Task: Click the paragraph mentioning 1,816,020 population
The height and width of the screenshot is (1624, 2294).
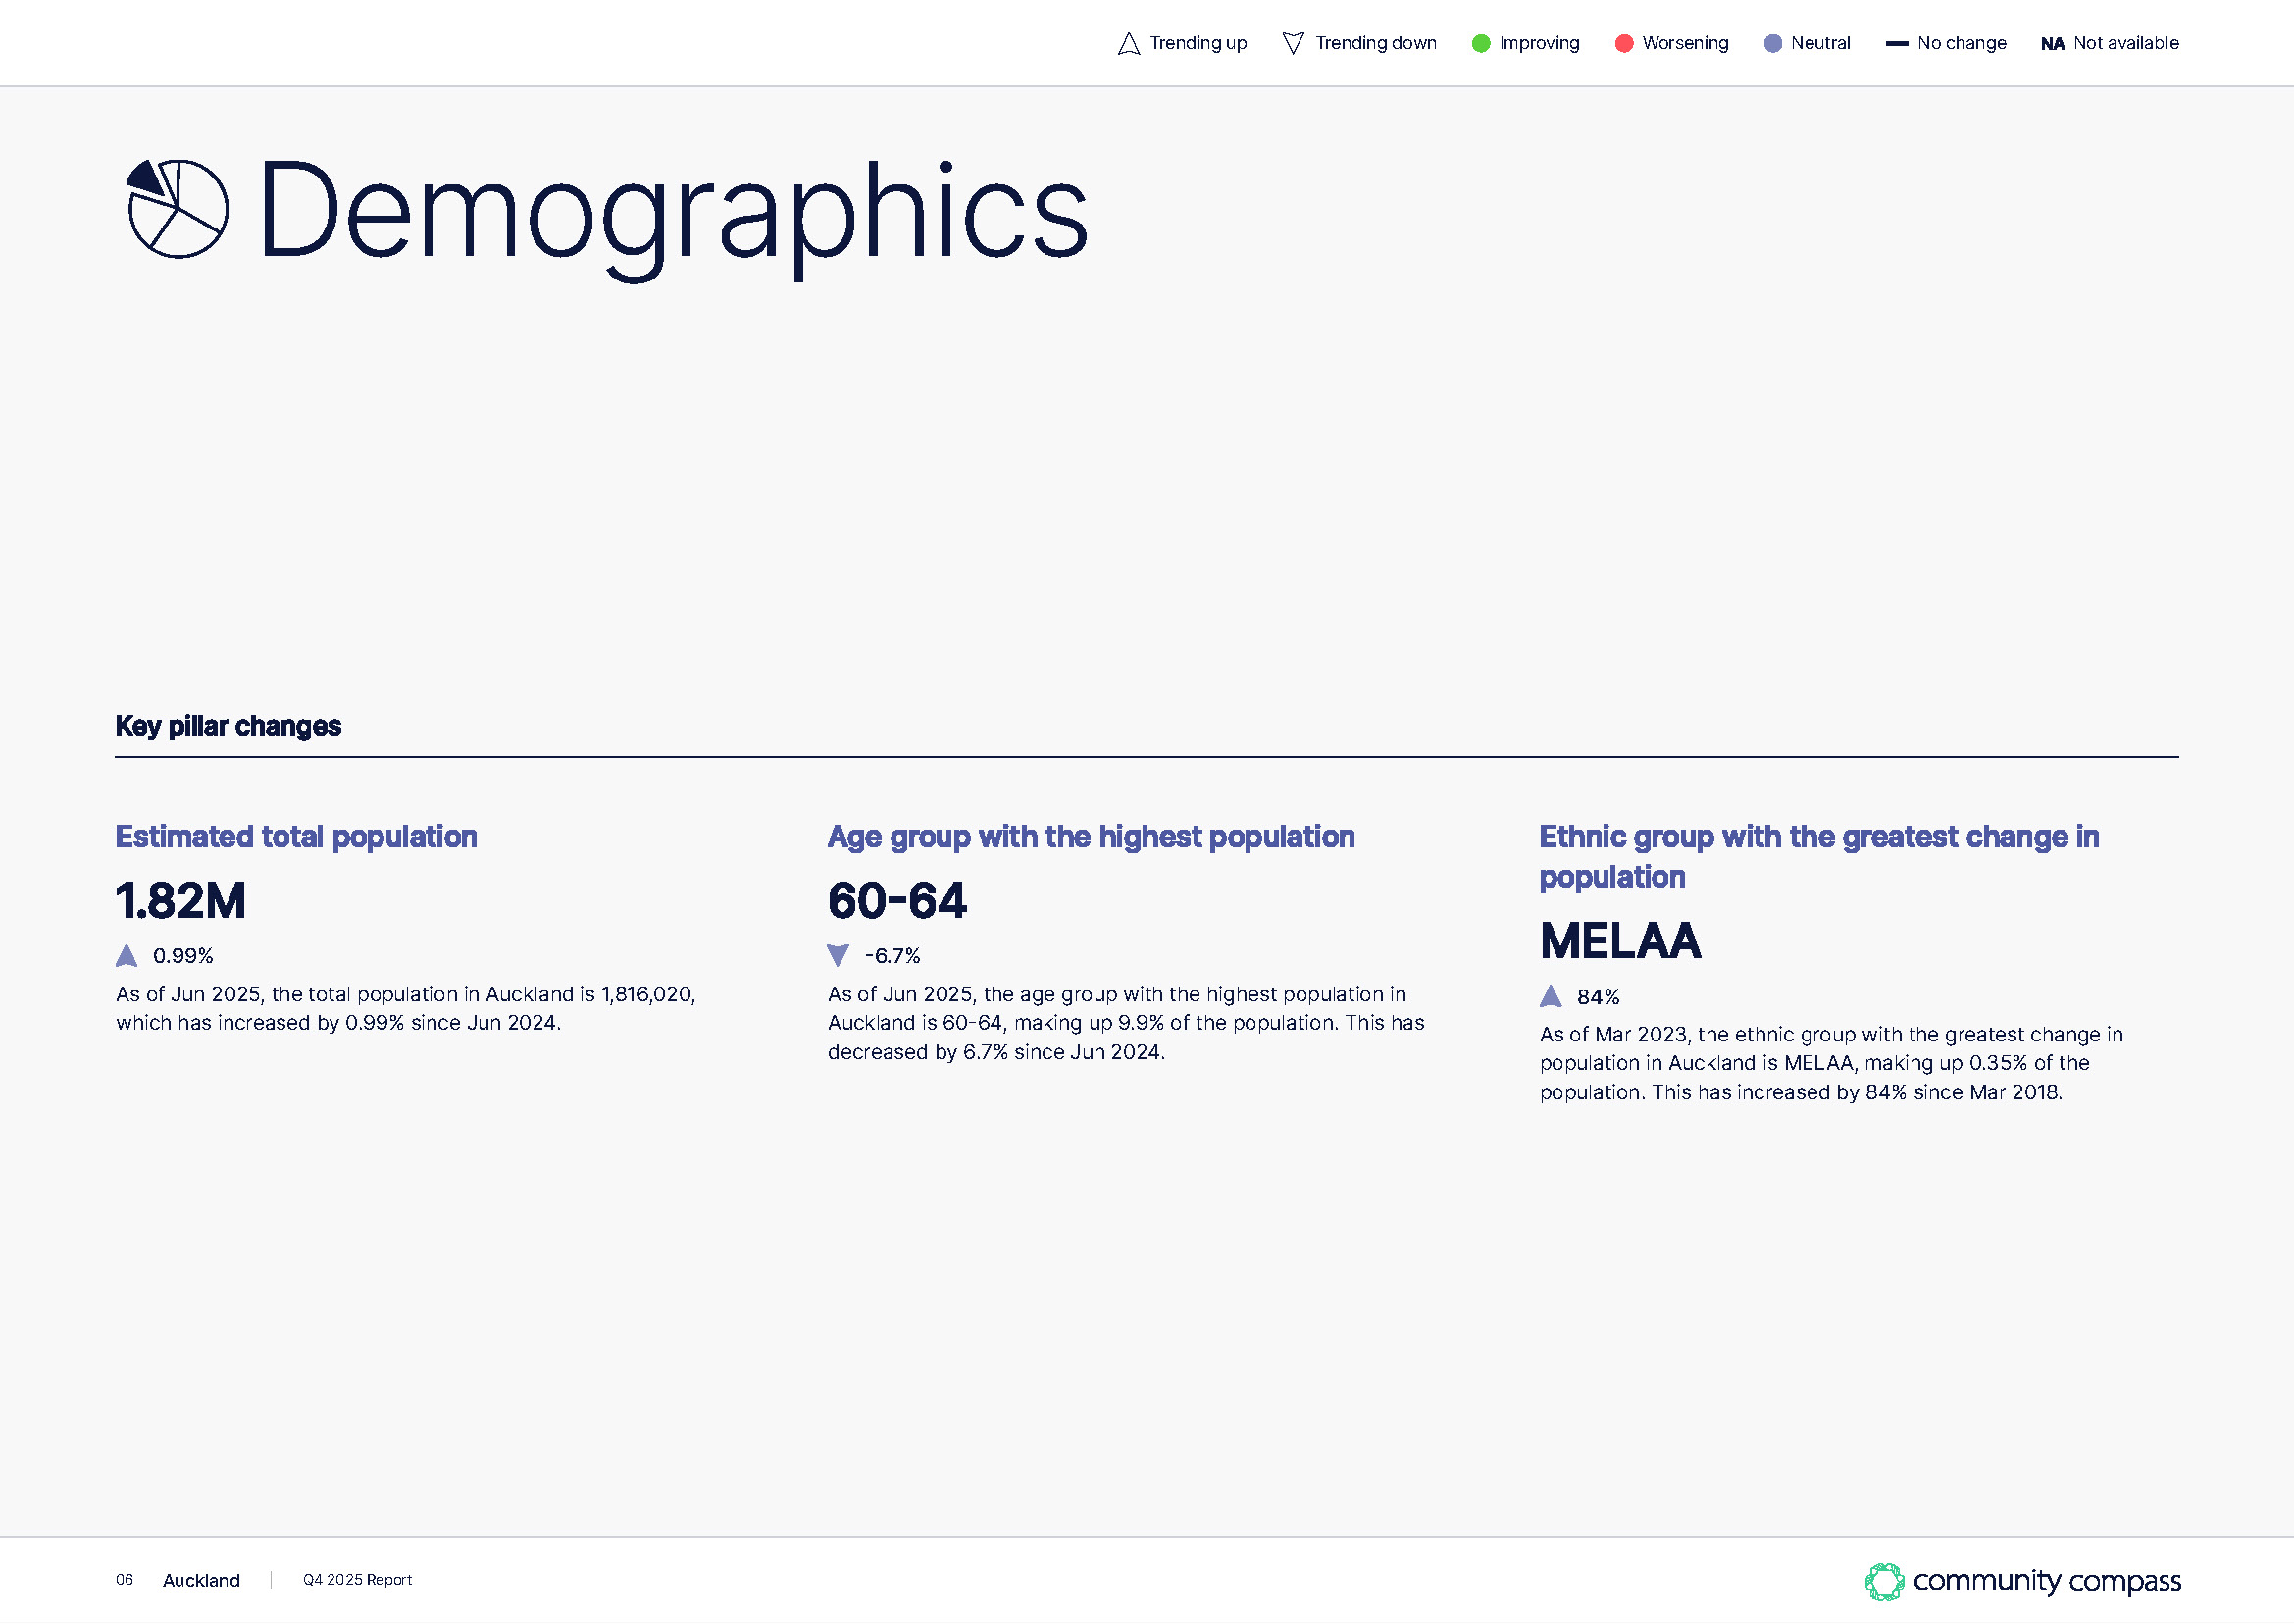Action: click(406, 1008)
